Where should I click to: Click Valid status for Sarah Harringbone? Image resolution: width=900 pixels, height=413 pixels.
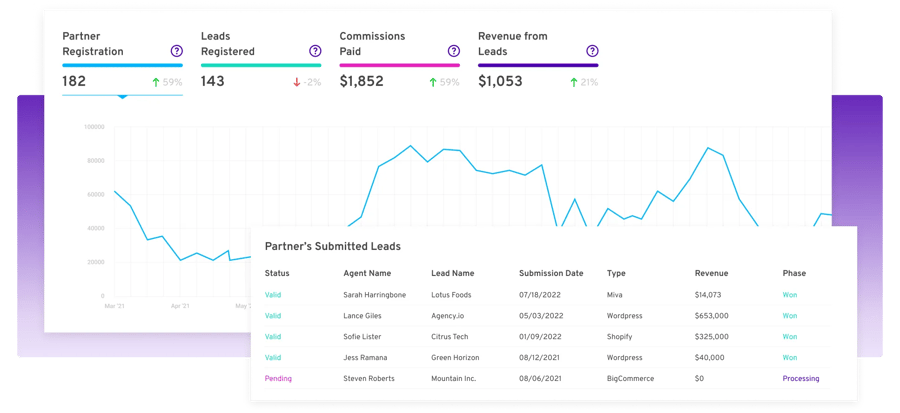[273, 295]
